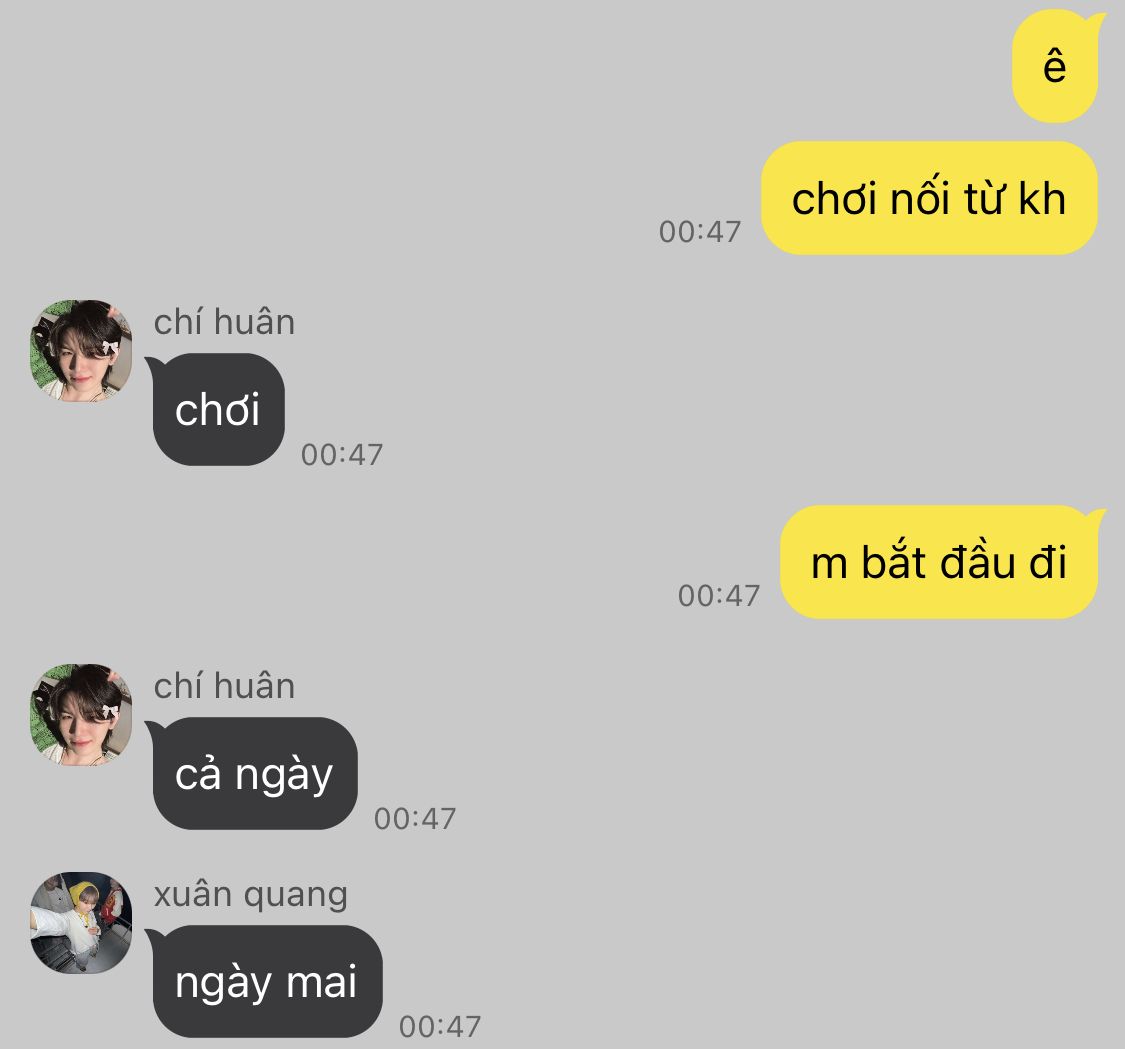The height and width of the screenshot is (1049, 1125).
Task: Select the "m bắt đầu đi" message bubble
Action: tap(940, 562)
